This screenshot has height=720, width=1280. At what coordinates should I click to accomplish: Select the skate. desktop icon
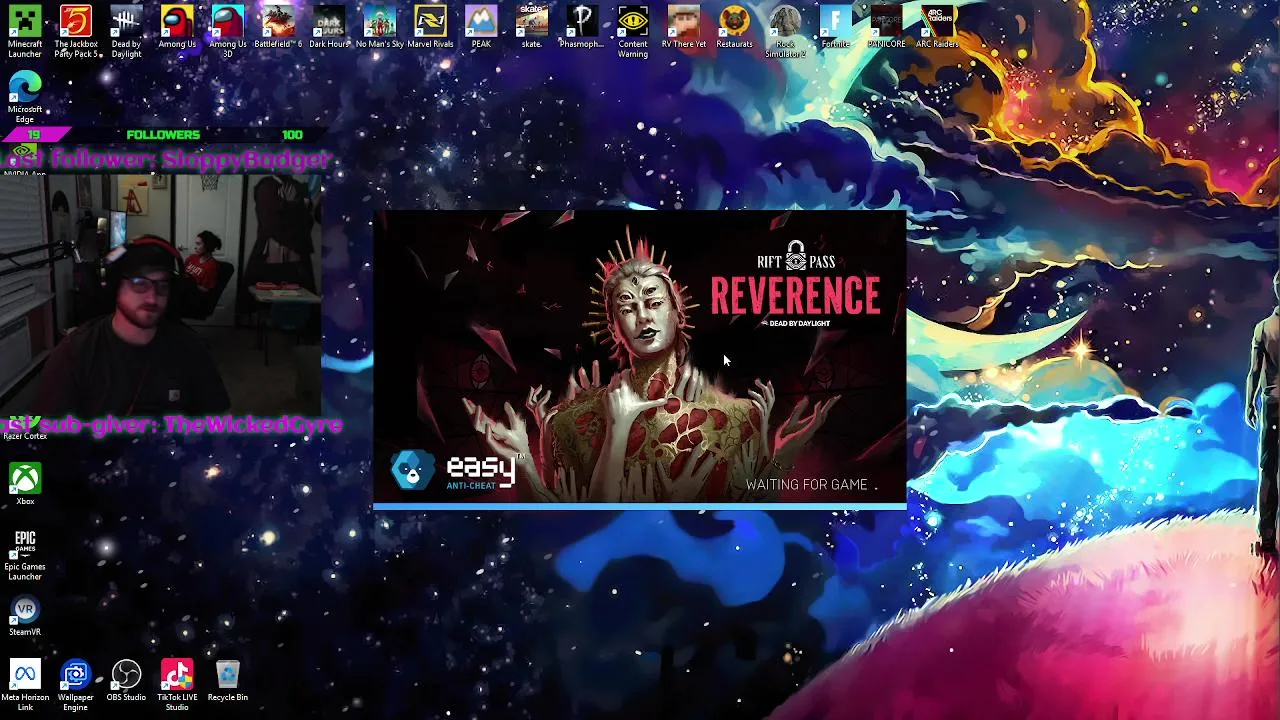[532, 27]
